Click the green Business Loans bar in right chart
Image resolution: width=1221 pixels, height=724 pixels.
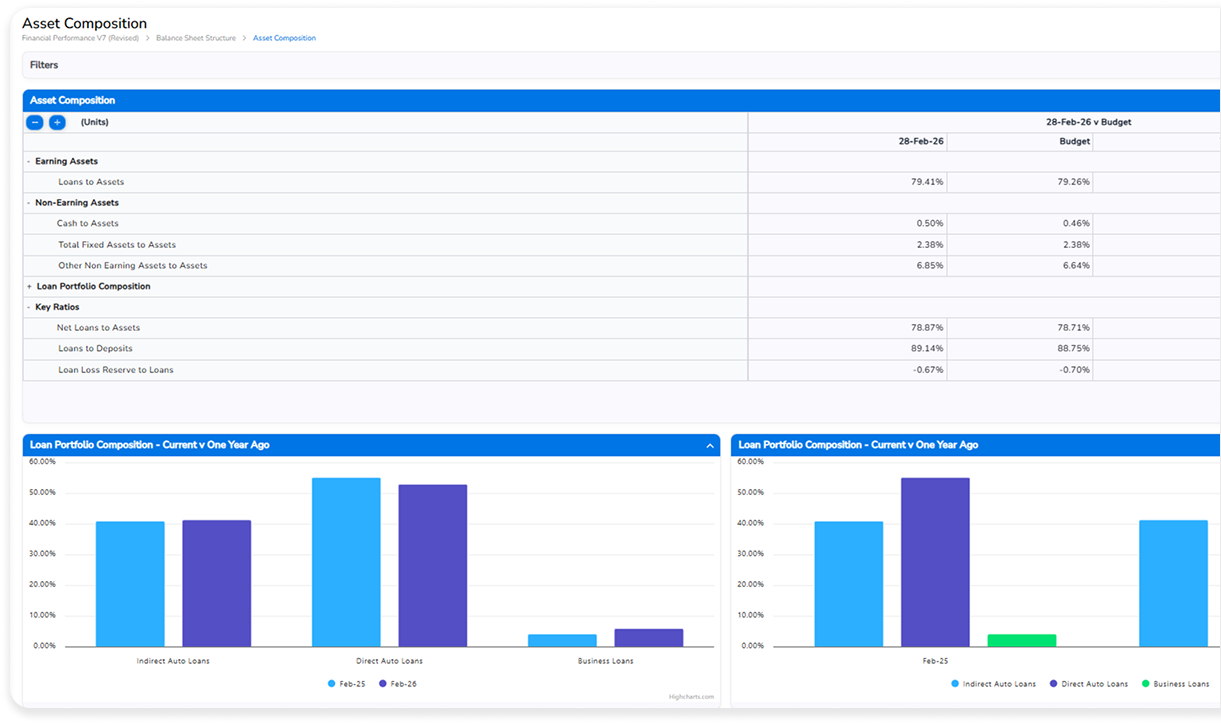(x=1022, y=640)
